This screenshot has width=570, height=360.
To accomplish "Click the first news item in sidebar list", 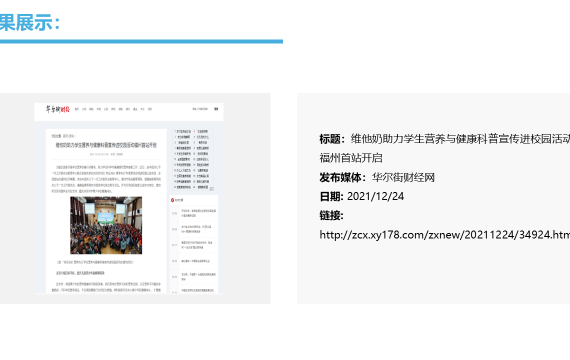I will point(198,213).
